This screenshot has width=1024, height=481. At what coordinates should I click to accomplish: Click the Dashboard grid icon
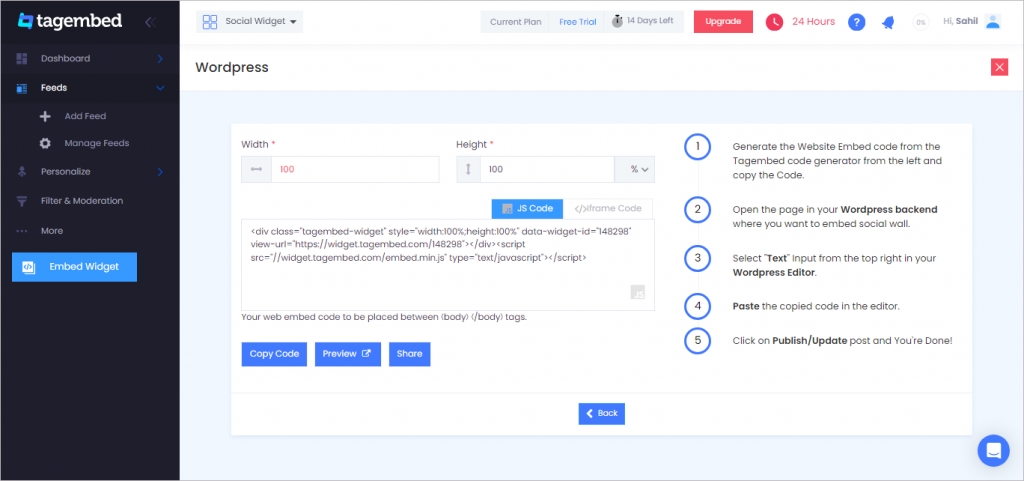tap(22, 59)
